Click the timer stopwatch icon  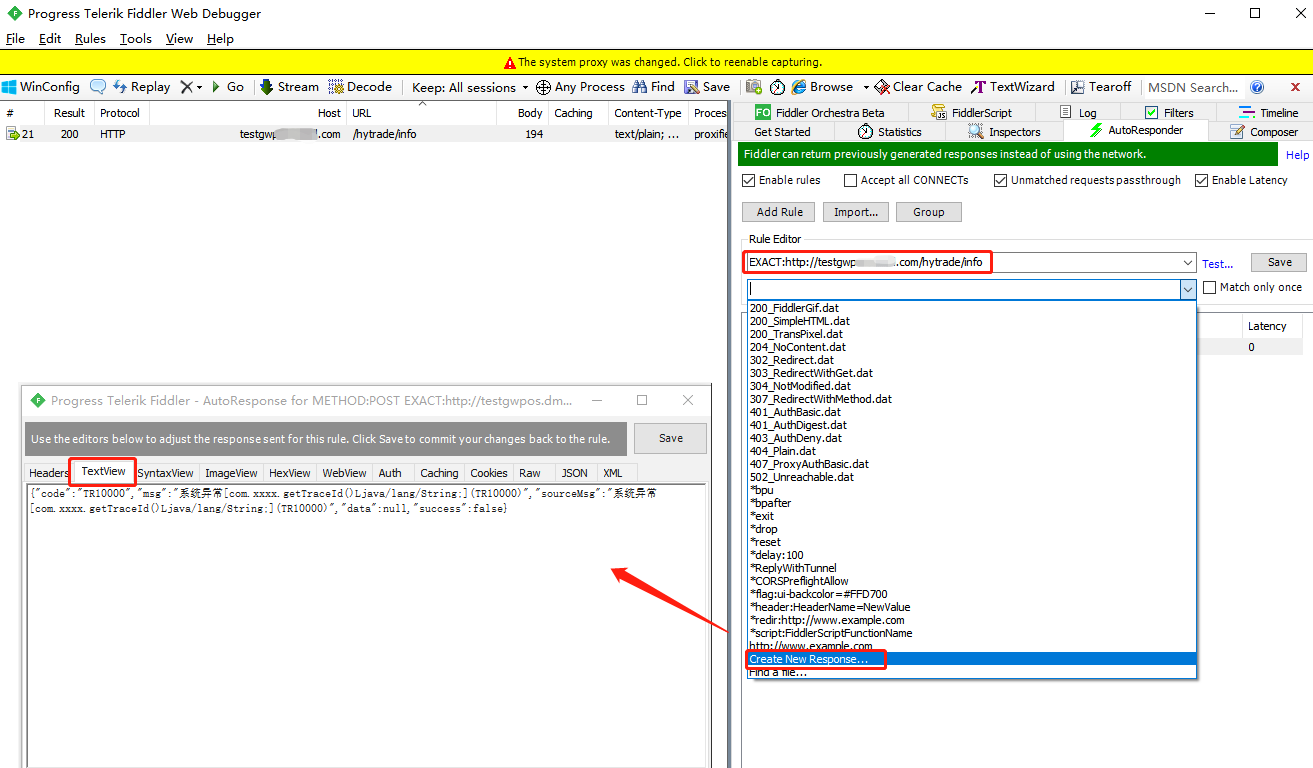pyautogui.click(x=777, y=87)
